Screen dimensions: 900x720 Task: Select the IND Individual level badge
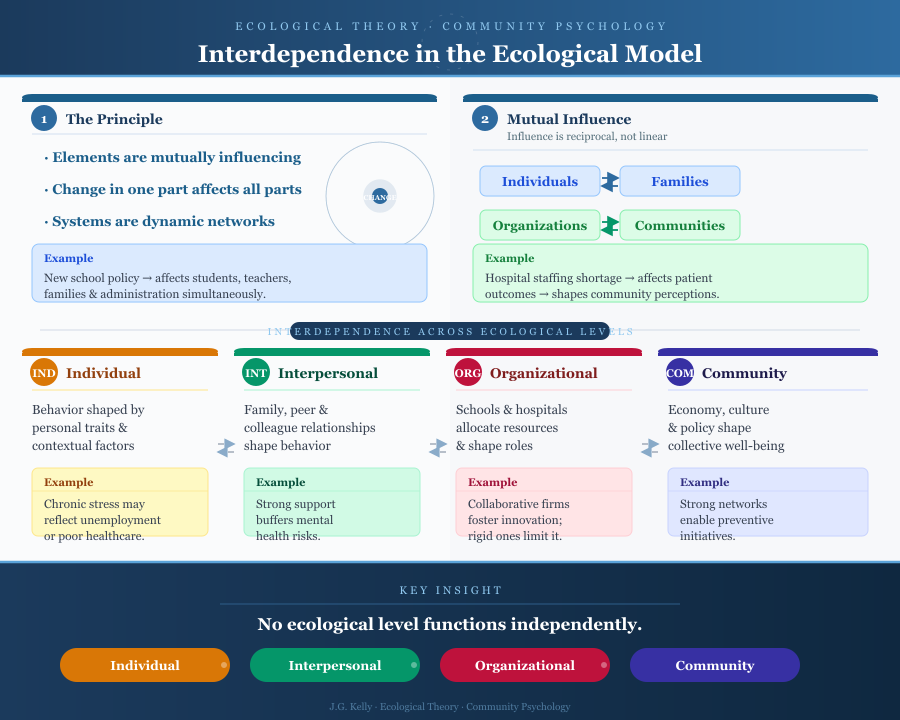click(x=44, y=372)
